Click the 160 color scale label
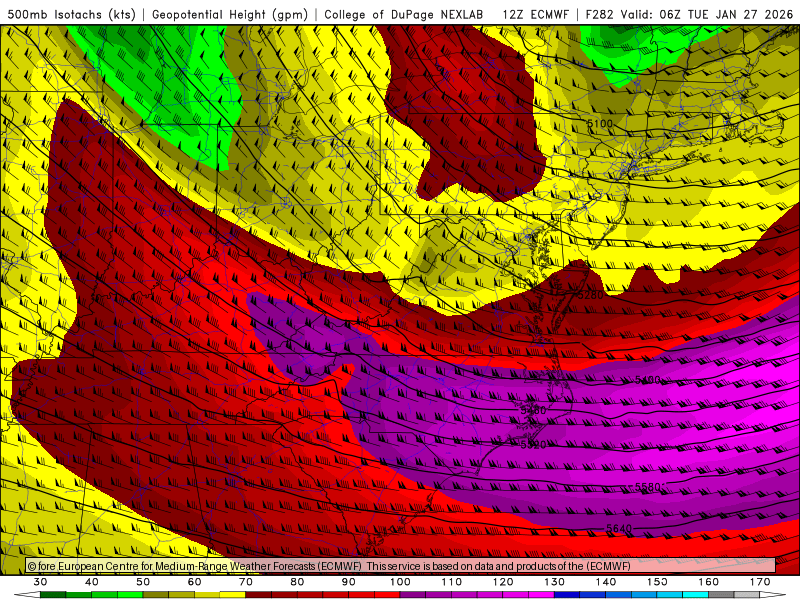Viewport: 800px width, 600px height. pyautogui.click(x=709, y=582)
